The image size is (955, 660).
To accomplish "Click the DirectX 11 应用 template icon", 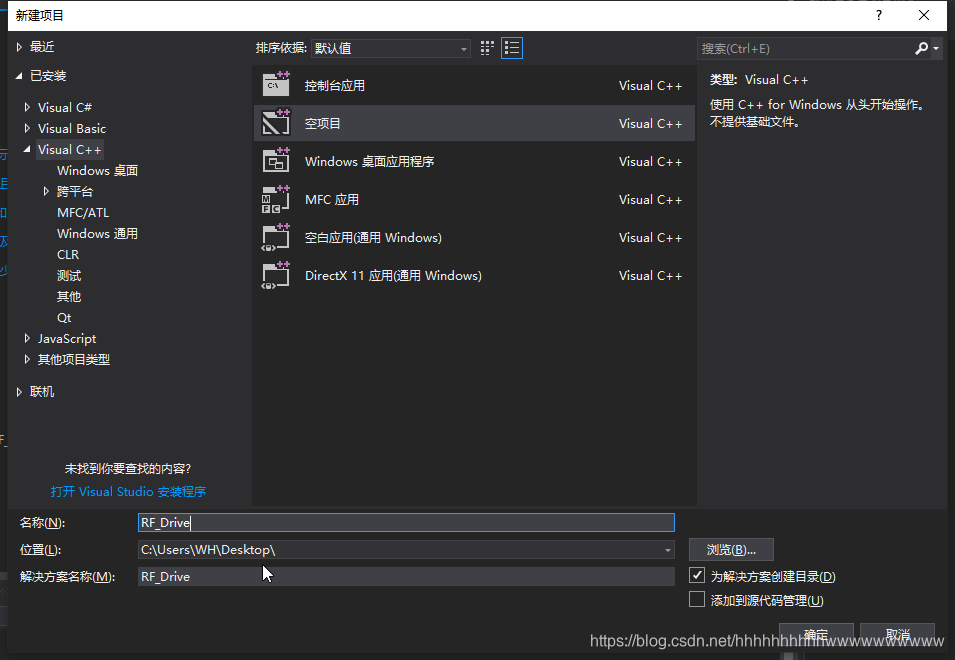I will click(276, 275).
